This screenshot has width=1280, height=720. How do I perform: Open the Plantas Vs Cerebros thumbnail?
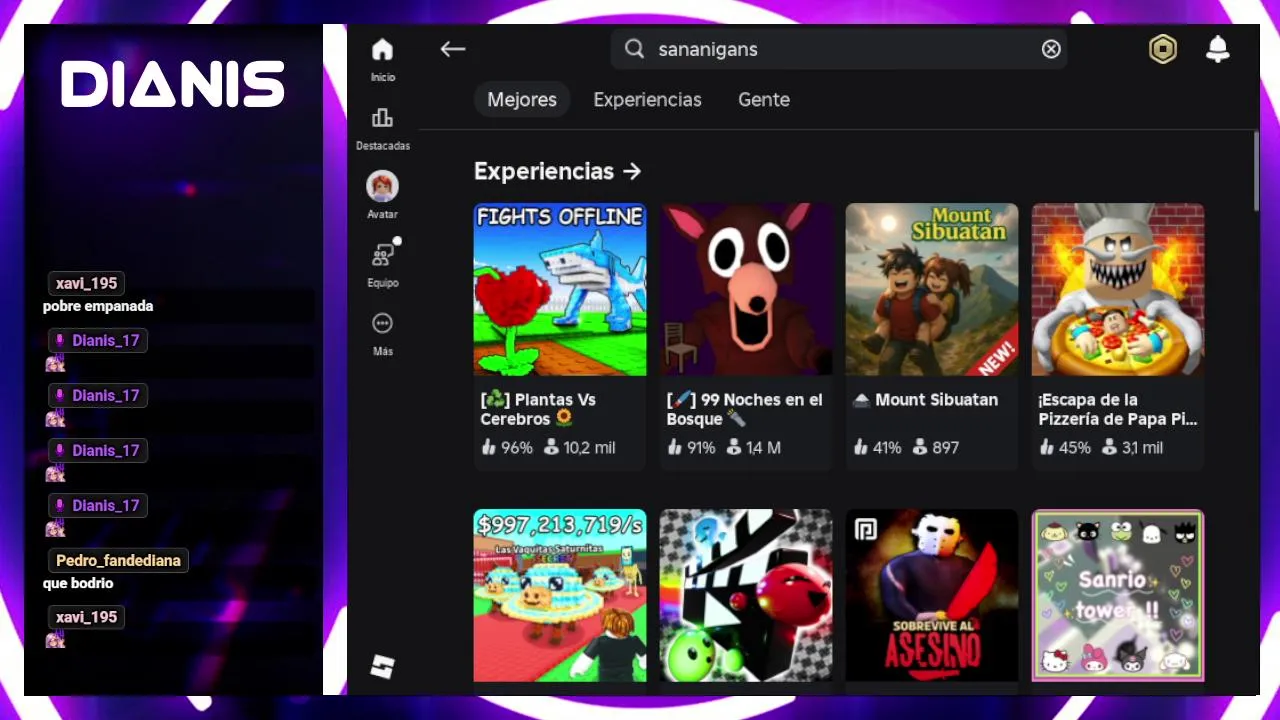[560, 290]
